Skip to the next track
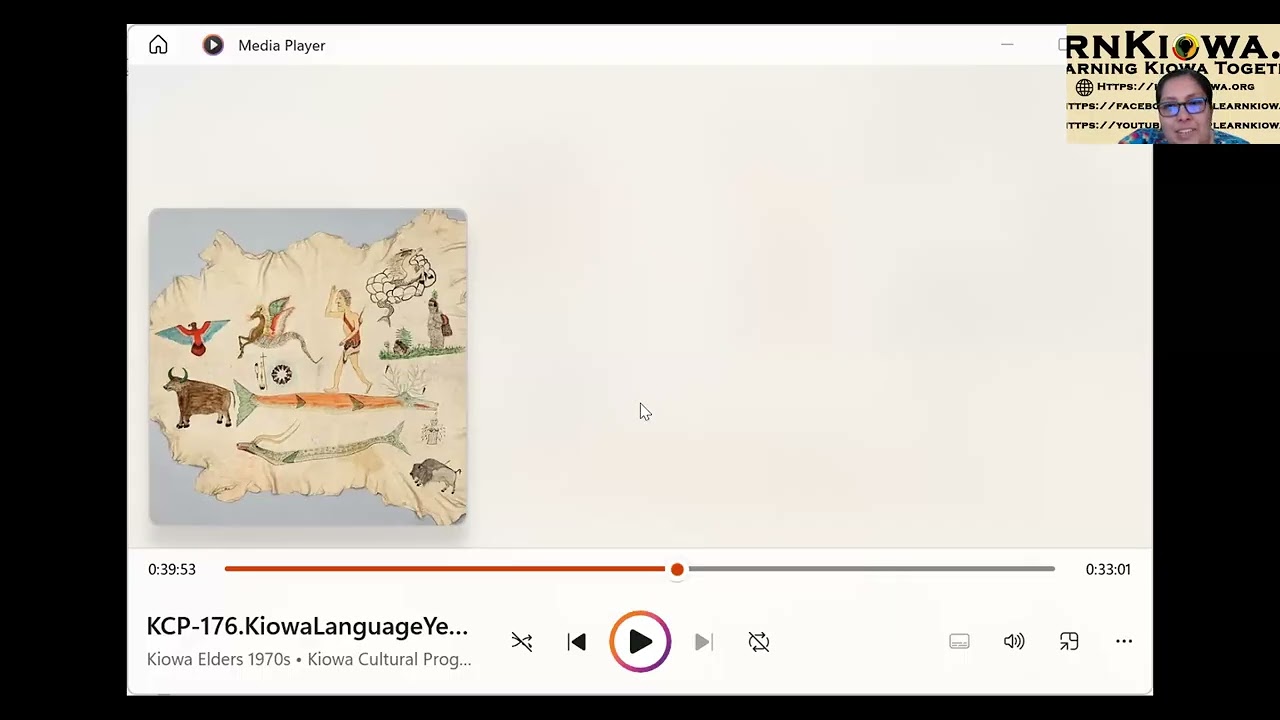 [704, 642]
